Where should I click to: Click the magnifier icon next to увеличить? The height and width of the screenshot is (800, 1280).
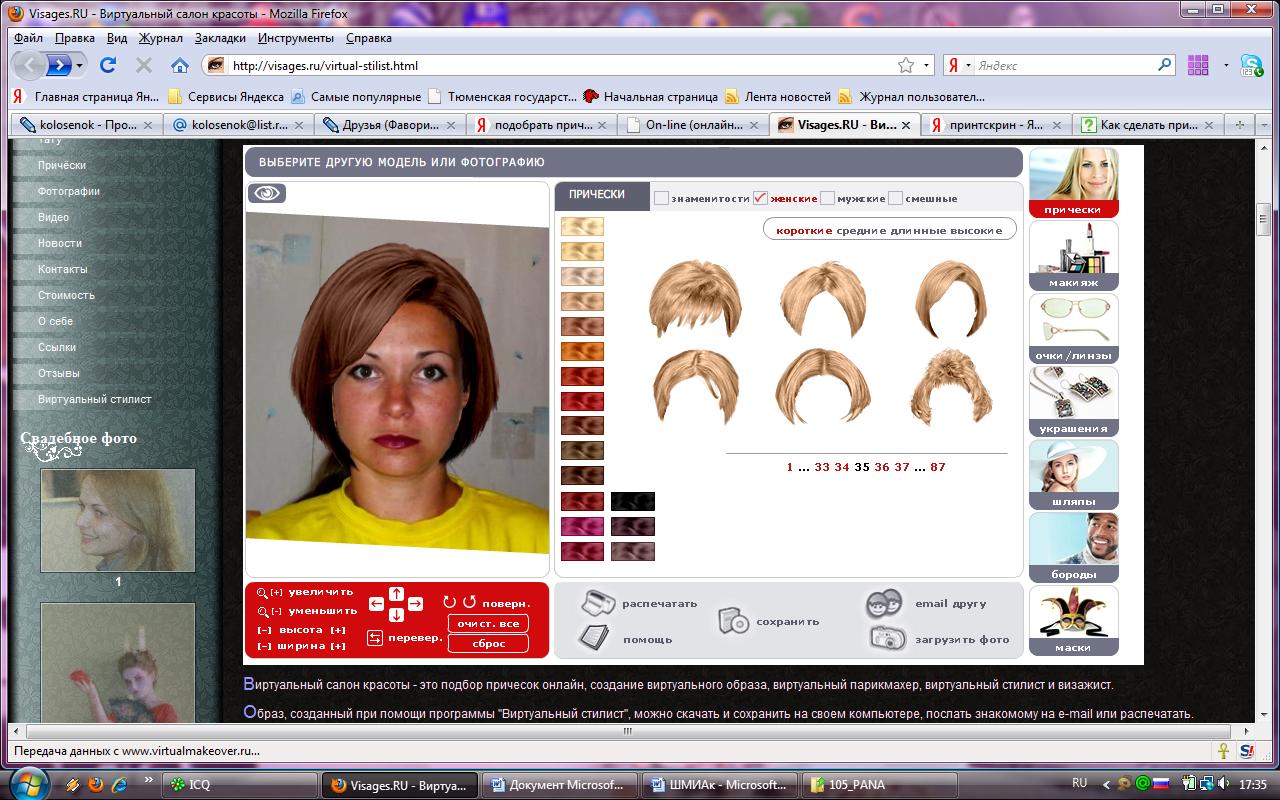(x=262, y=592)
